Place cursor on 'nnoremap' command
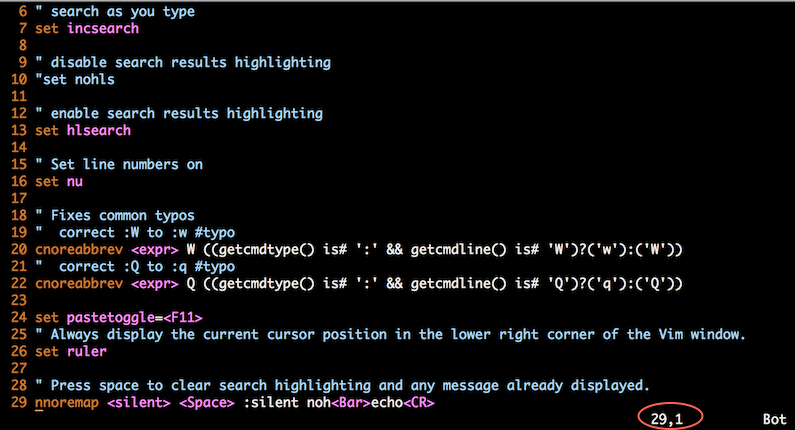The width and height of the screenshot is (795, 430). point(67,403)
